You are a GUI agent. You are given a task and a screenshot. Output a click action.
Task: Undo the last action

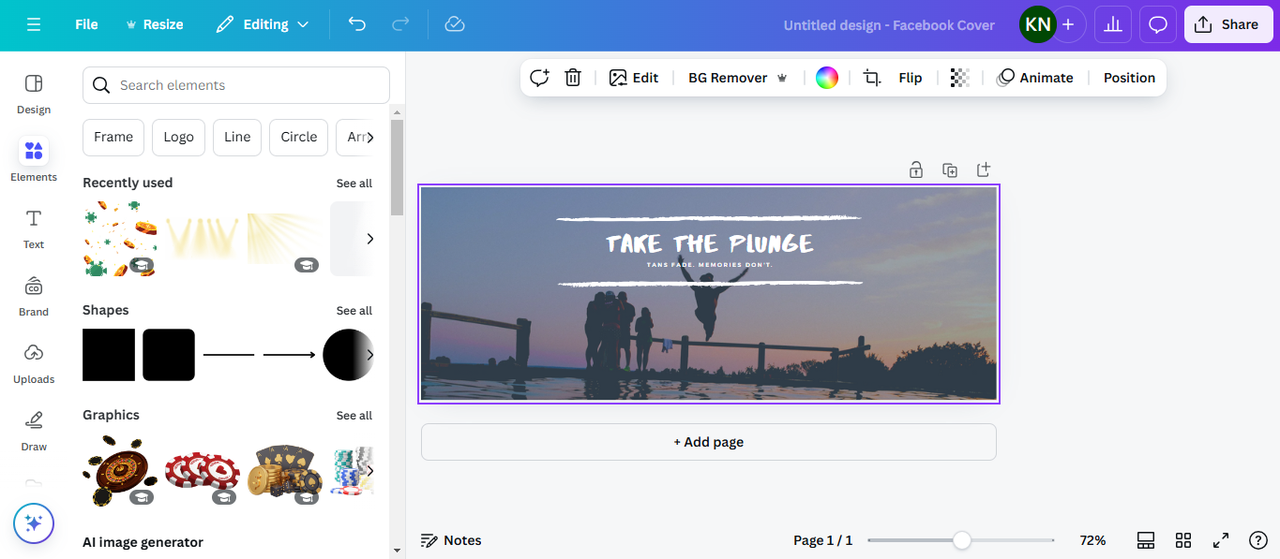click(357, 24)
